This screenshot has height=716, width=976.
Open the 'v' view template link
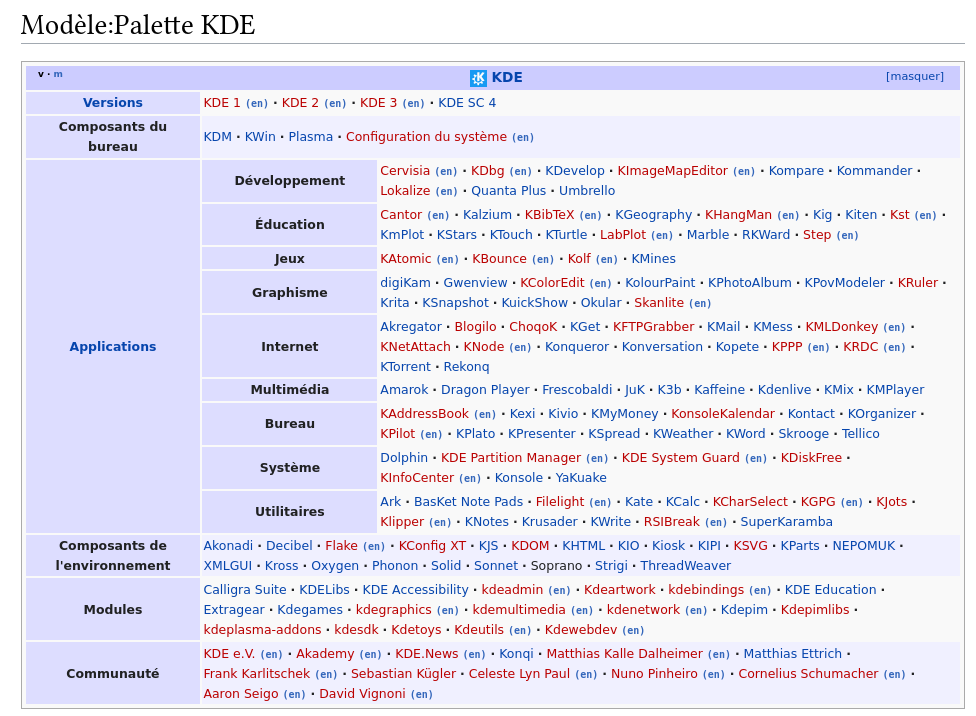point(41,74)
